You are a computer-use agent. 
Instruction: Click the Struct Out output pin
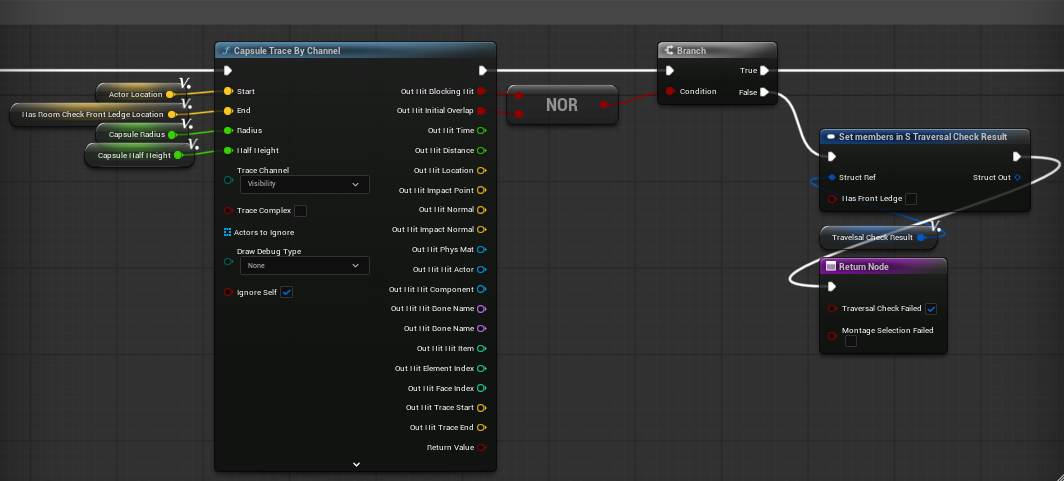(x=1016, y=178)
